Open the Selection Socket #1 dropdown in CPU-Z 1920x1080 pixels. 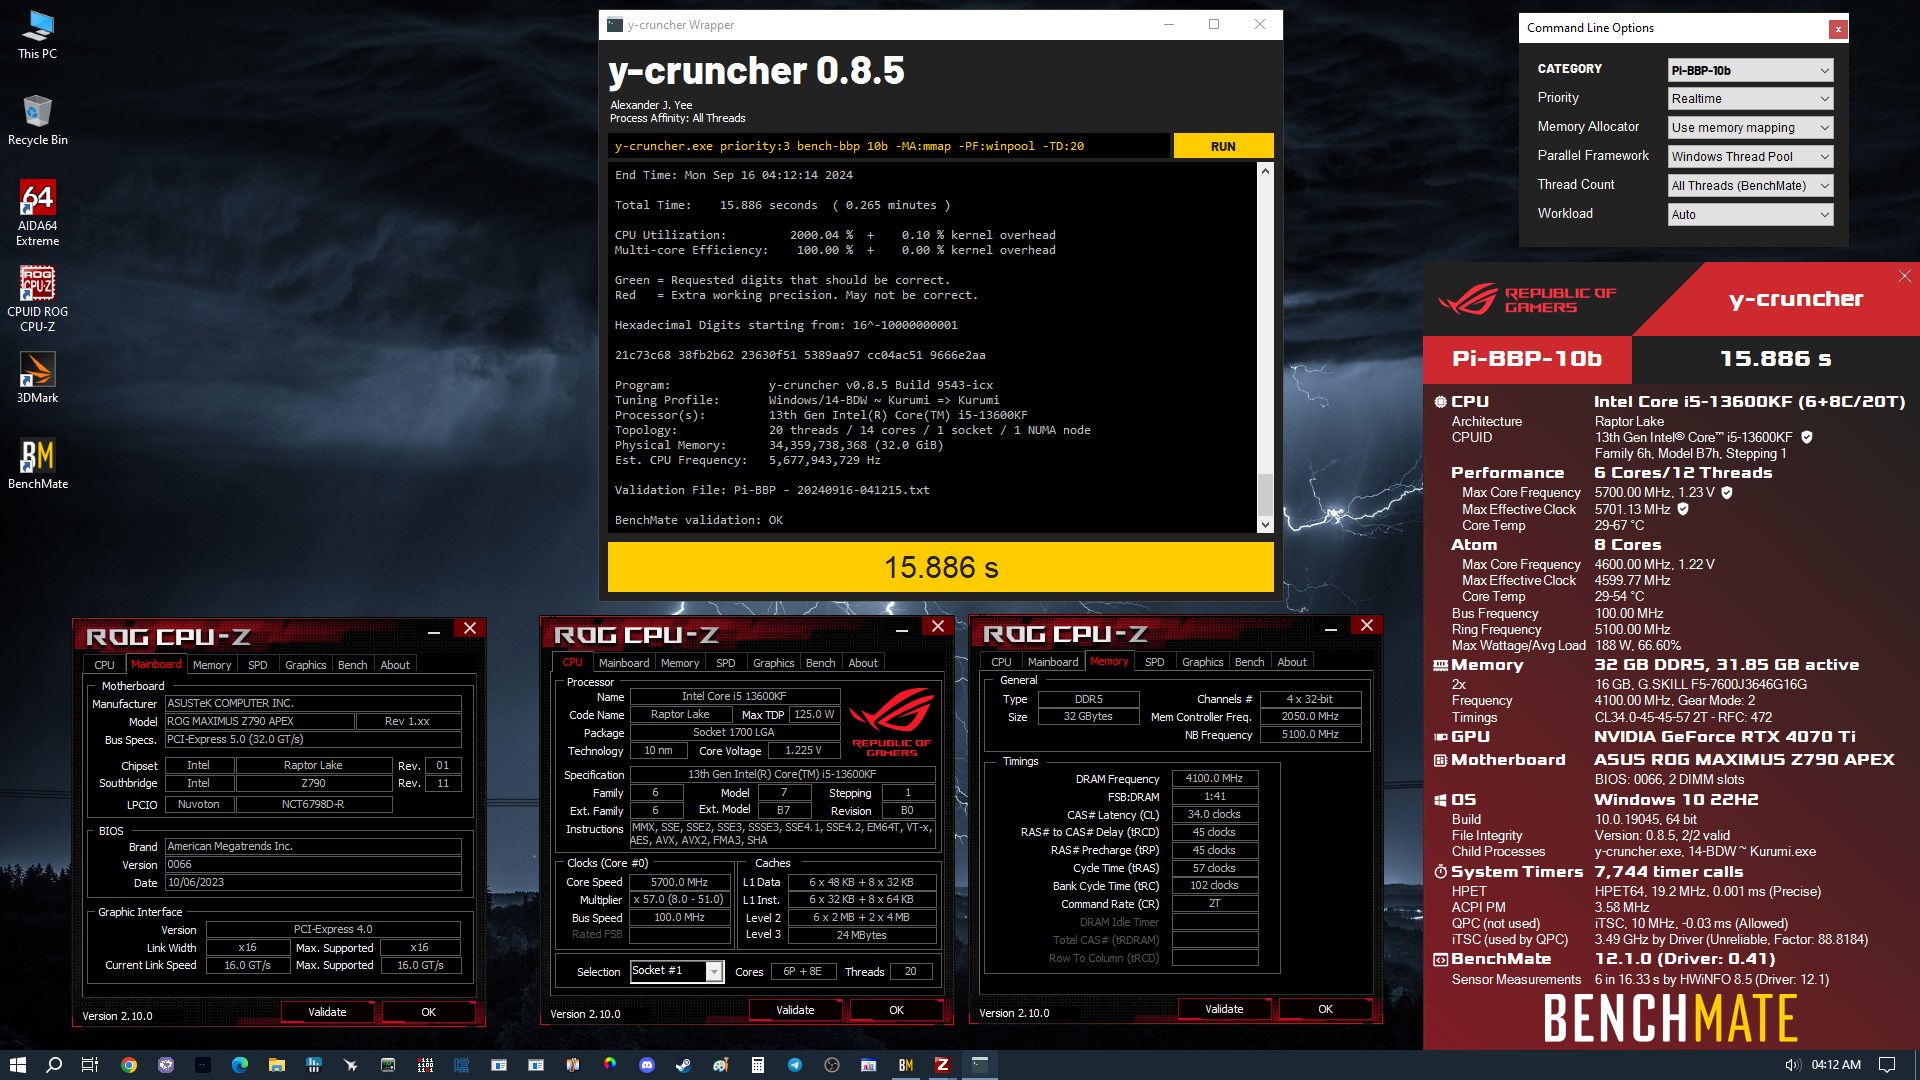pos(677,971)
